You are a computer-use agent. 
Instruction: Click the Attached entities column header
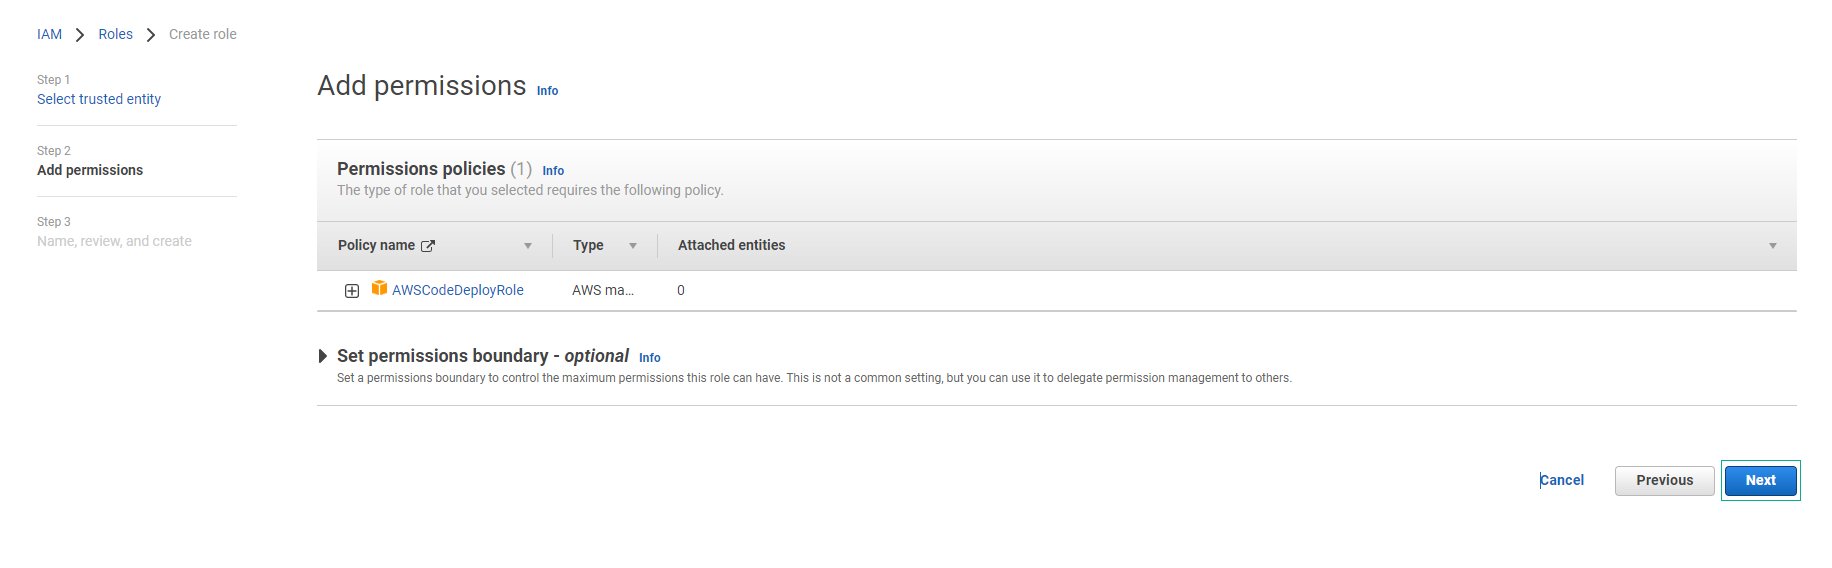731,246
